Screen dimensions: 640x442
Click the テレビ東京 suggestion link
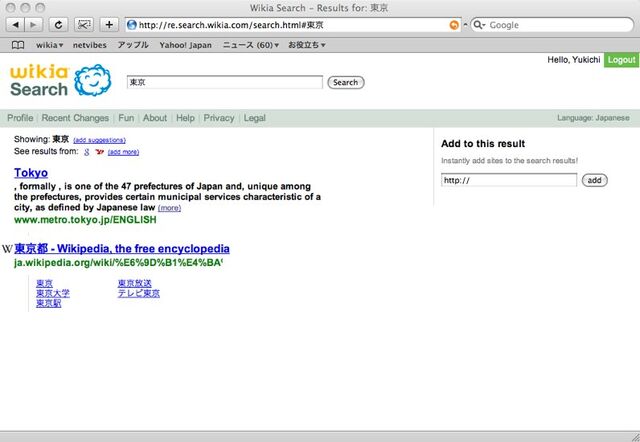pyautogui.click(x=139, y=293)
